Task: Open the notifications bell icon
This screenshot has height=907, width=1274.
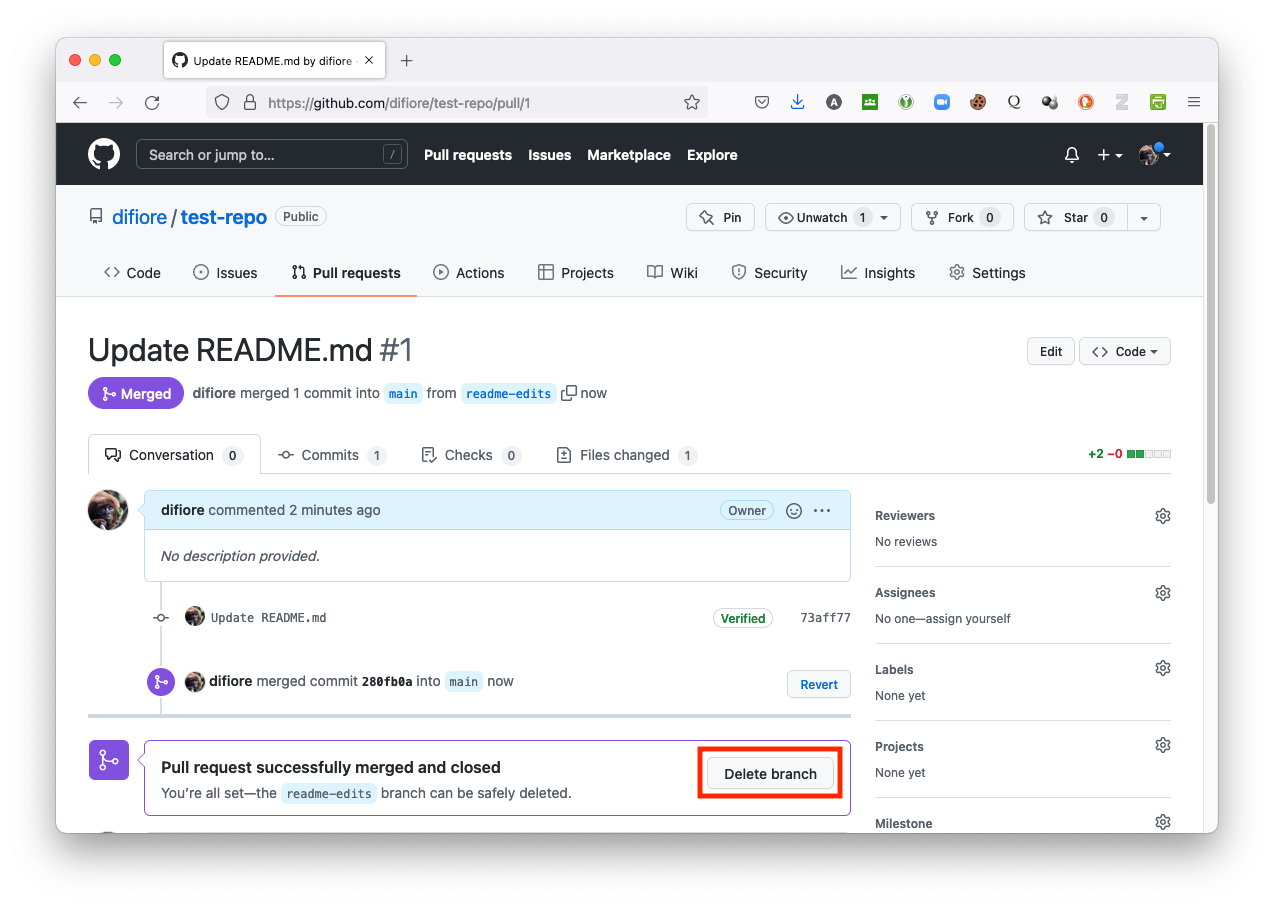Action: pyautogui.click(x=1071, y=155)
